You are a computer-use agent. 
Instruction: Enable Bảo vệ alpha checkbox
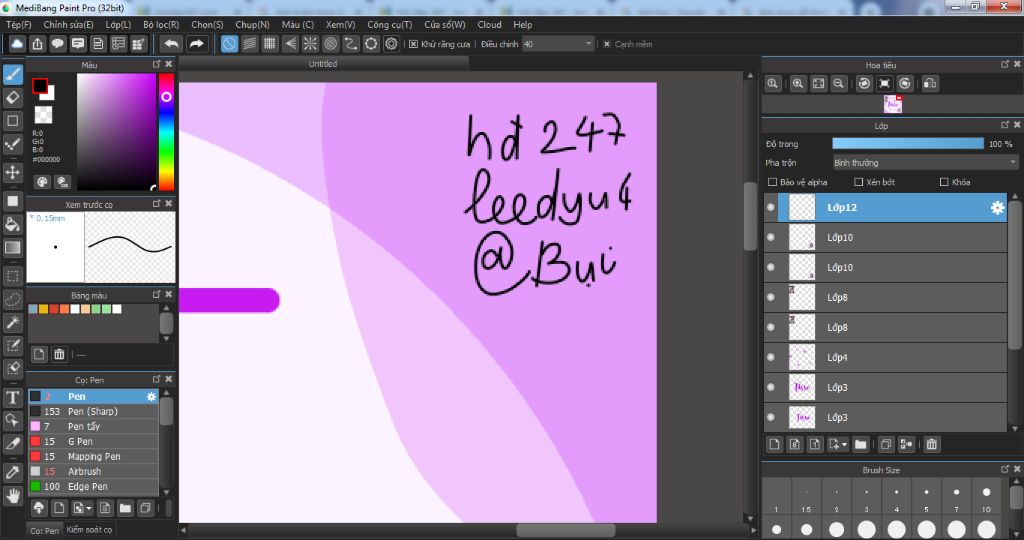pyautogui.click(x=773, y=182)
